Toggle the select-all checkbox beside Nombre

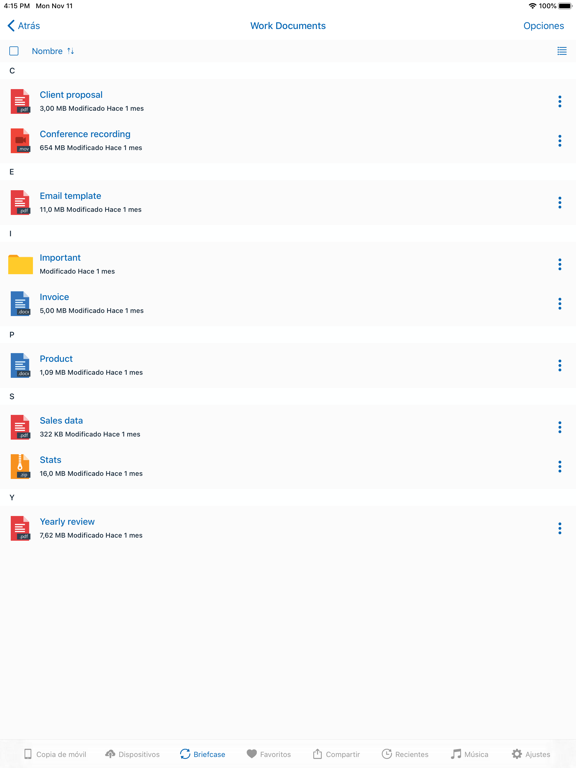pyautogui.click(x=14, y=51)
